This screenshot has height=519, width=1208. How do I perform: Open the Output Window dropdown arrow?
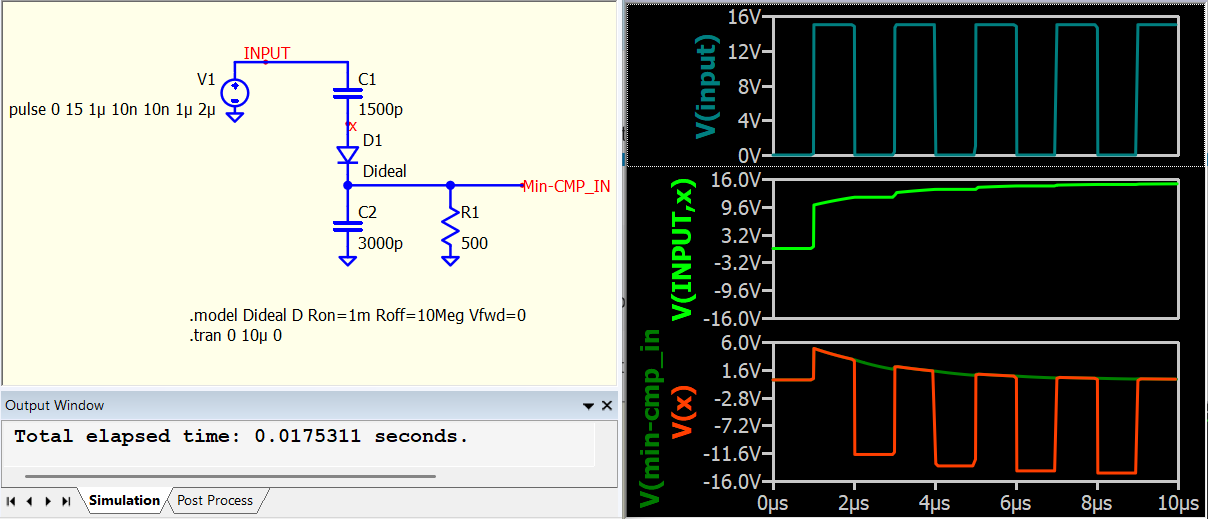pyautogui.click(x=588, y=406)
